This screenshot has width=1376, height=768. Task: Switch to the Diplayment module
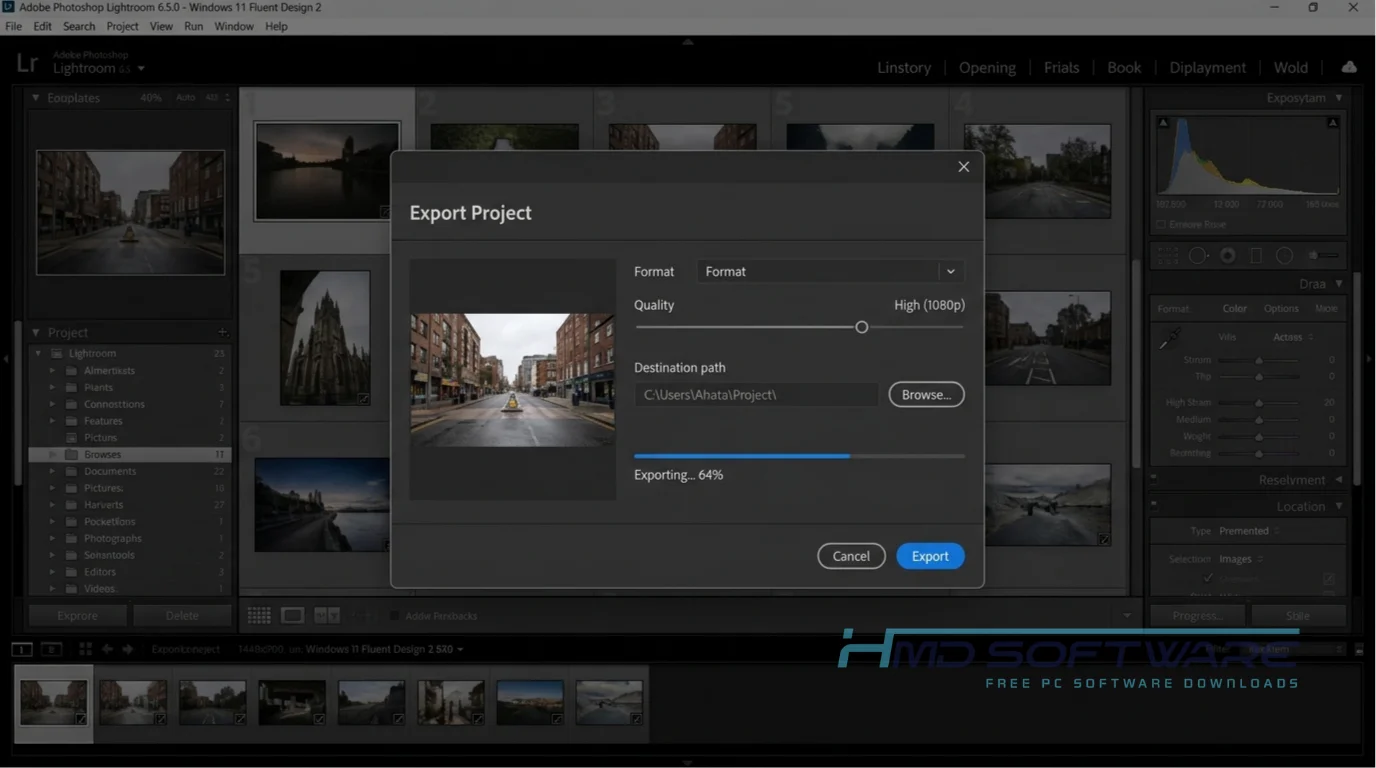[1207, 67]
